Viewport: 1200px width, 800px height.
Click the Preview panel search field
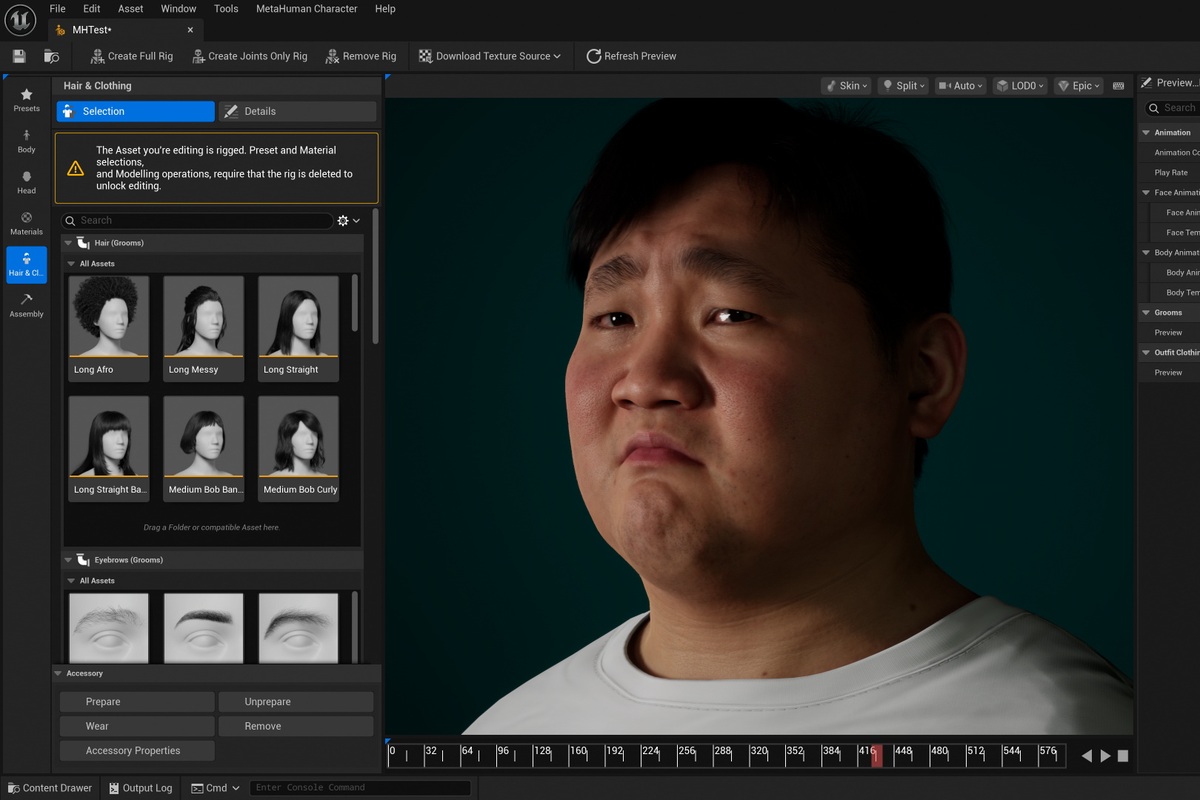1172,108
